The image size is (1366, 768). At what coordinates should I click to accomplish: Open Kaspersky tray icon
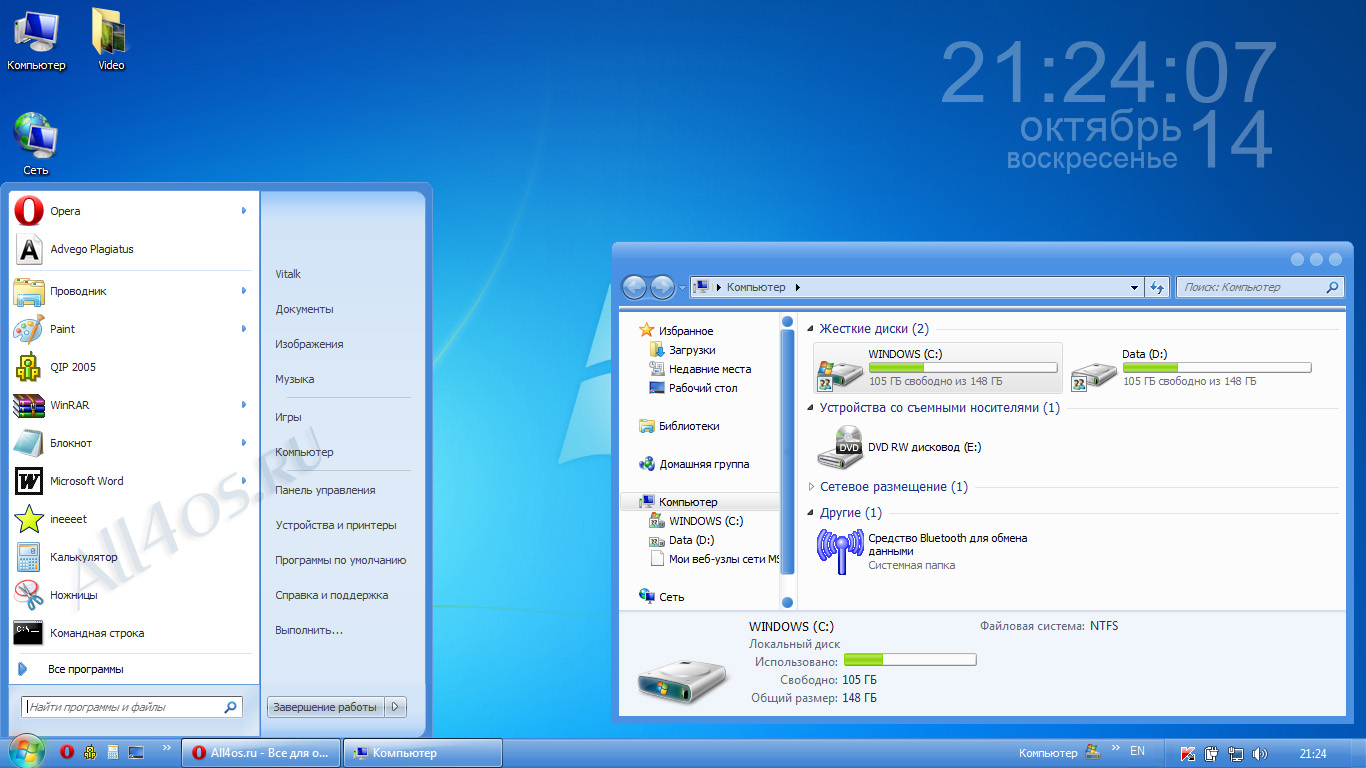(1188, 754)
